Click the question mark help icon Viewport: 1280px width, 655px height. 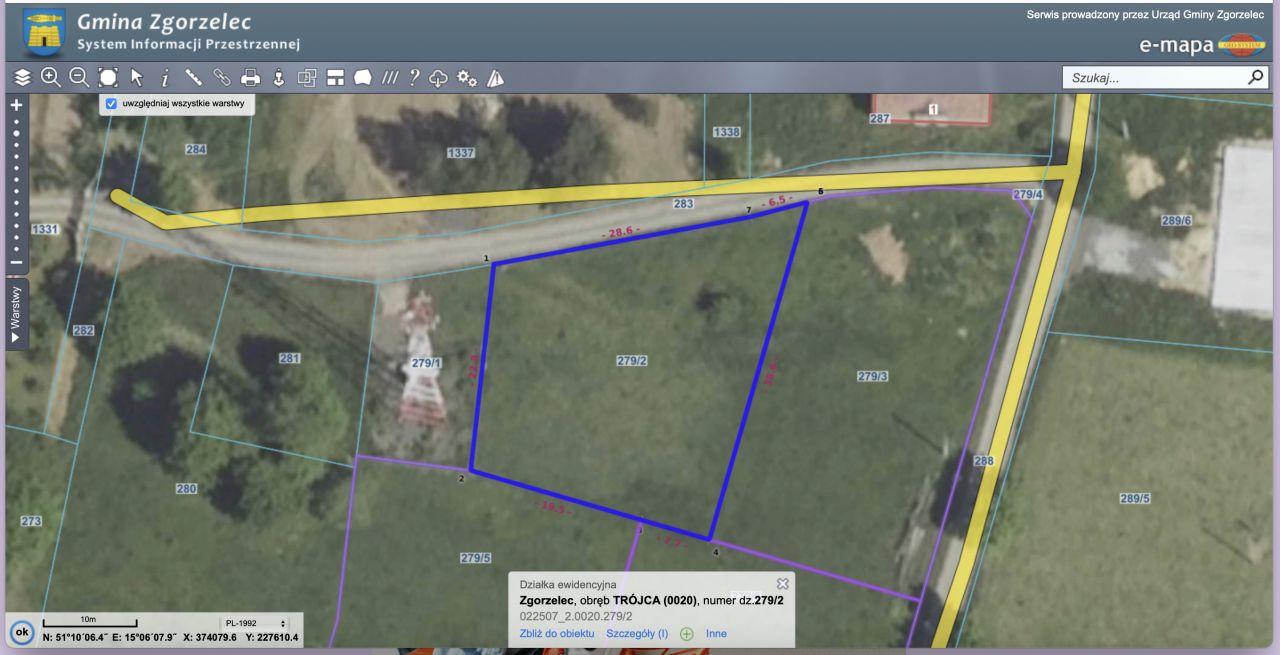(x=413, y=78)
